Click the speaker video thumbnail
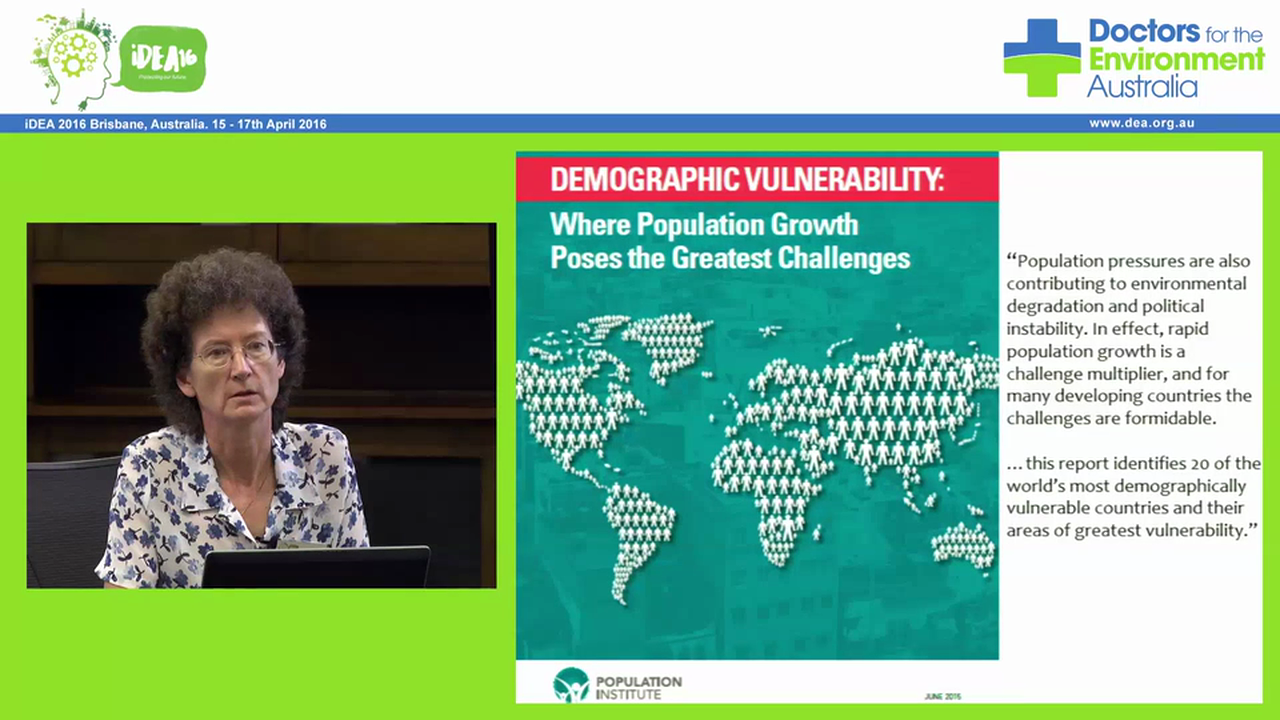The height and width of the screenshot is (720, 1280). pyautogui.click(x=261, y=405)
